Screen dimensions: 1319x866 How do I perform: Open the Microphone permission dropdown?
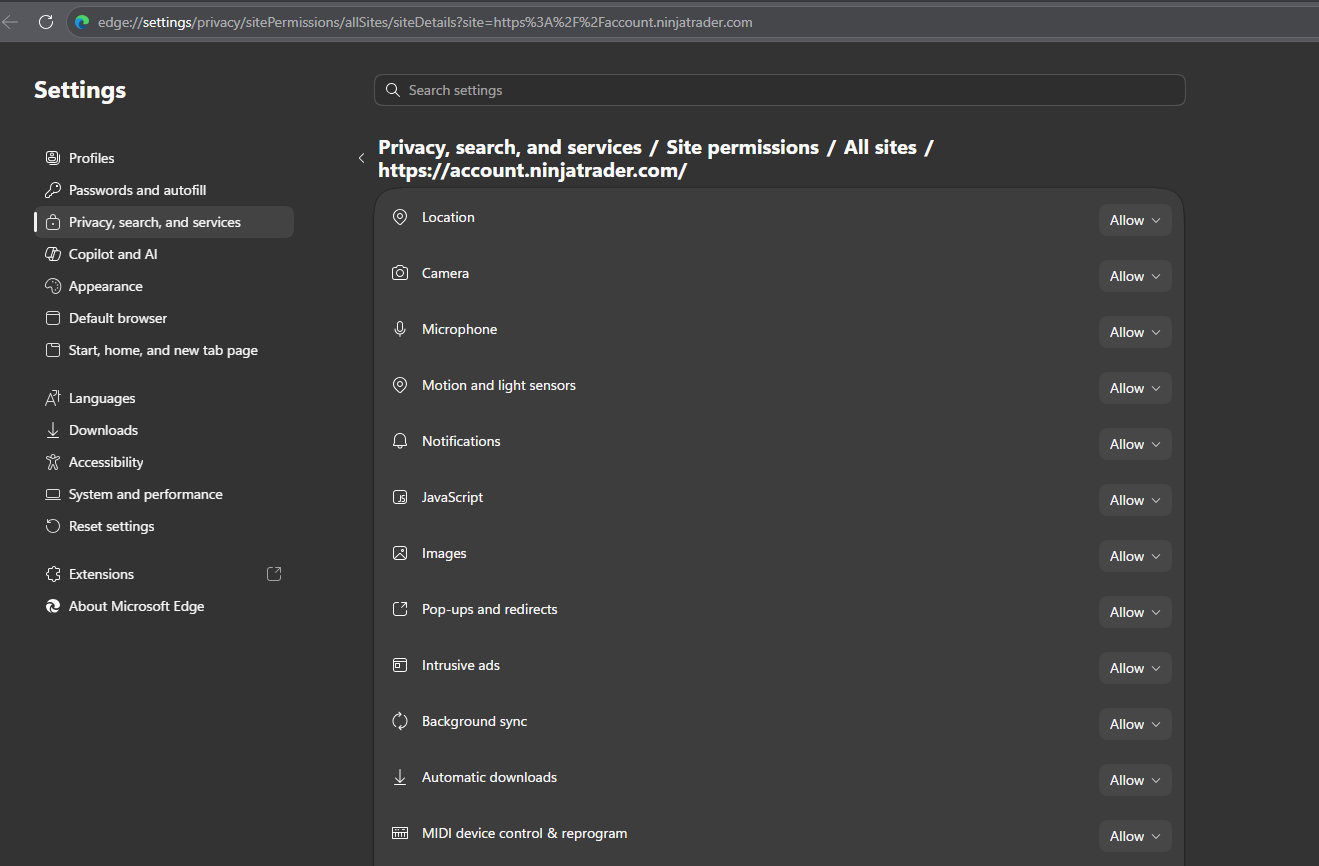coord(1135,333)
